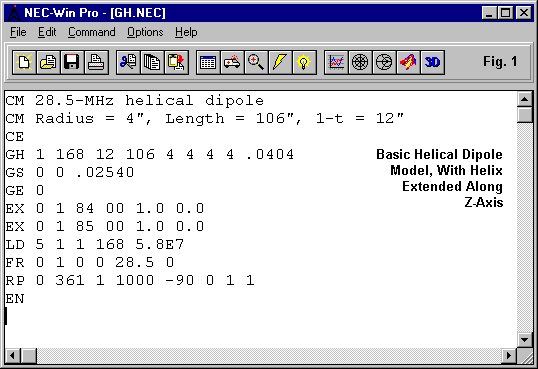Viewport: 538px width, 369px height.
Task: Open the line graph plot icon
Action: [x=336, y=62]
